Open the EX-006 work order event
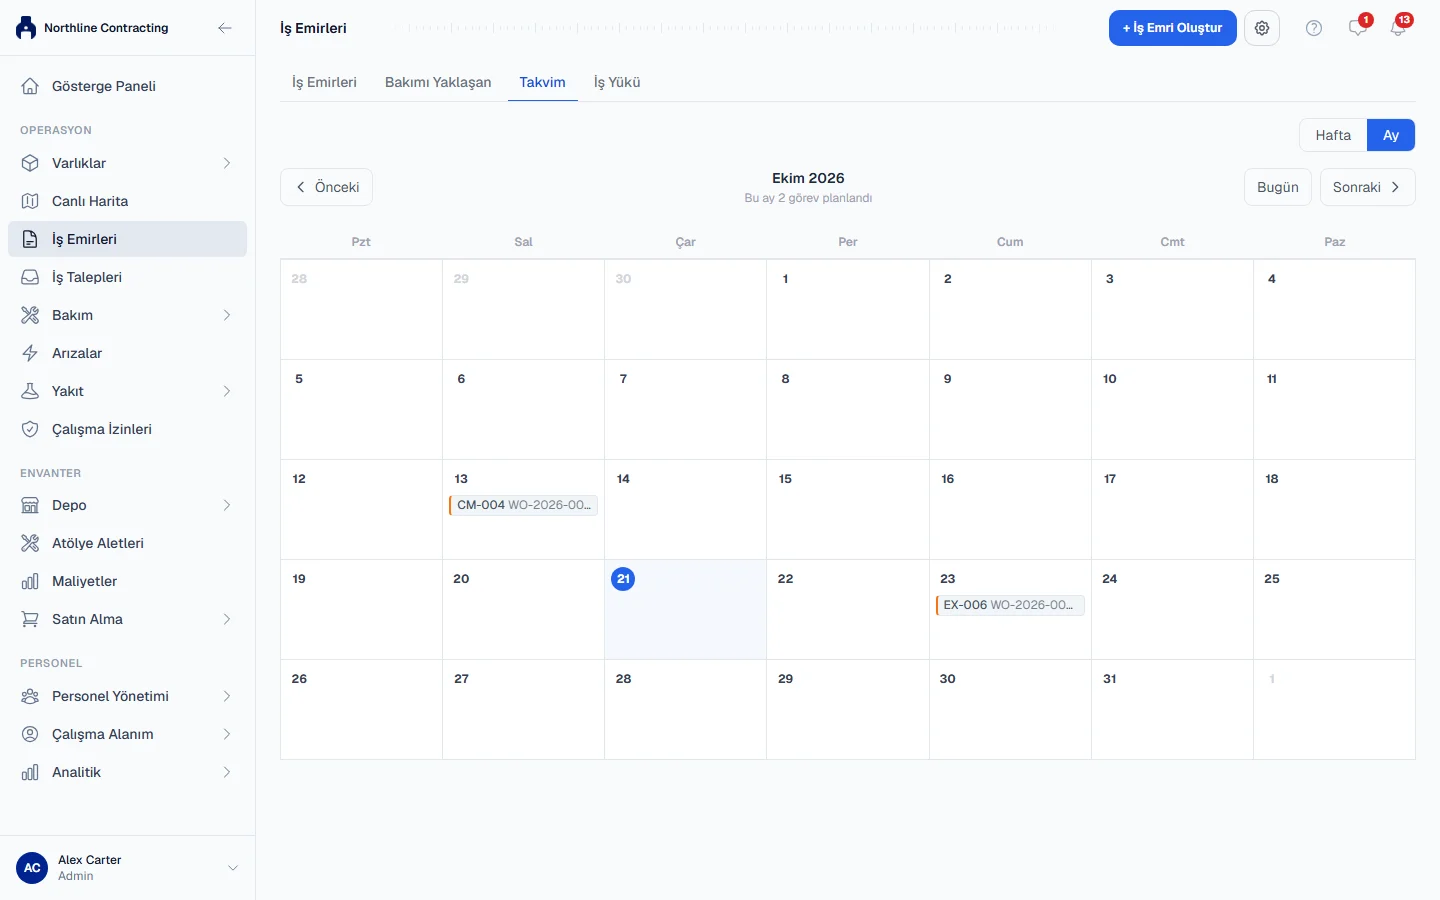The image size is (1440, 900). [1010, 605]
